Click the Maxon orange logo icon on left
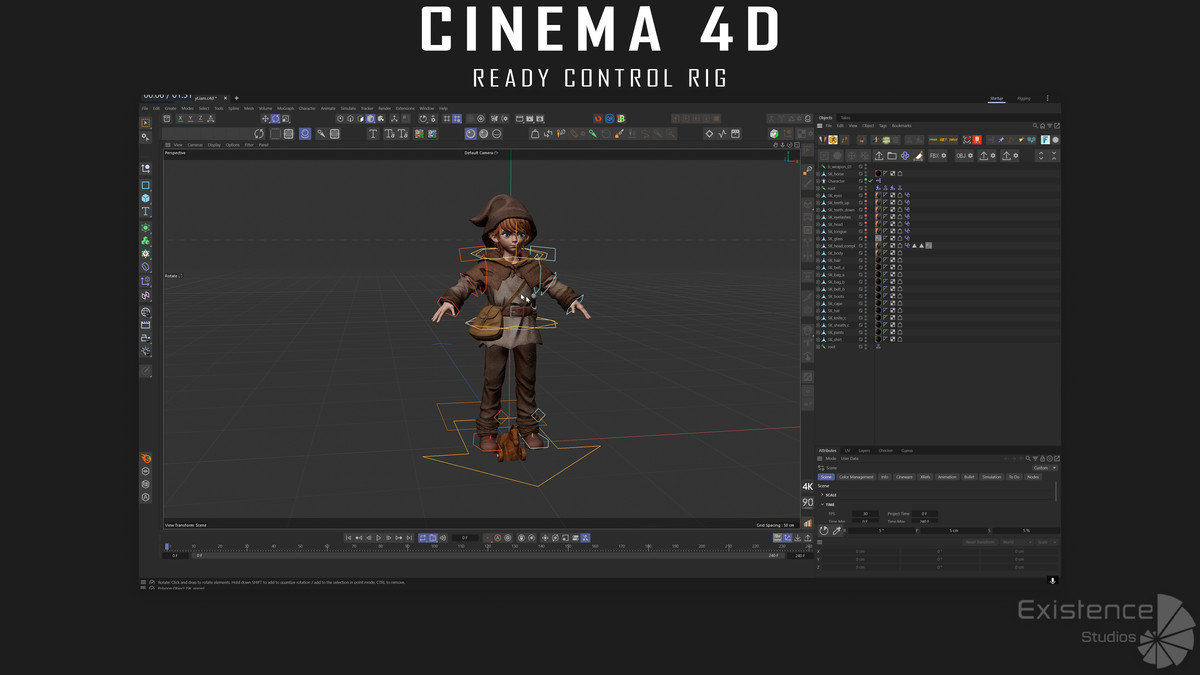Screen dimensions: 1200x675 pos(145,458)
